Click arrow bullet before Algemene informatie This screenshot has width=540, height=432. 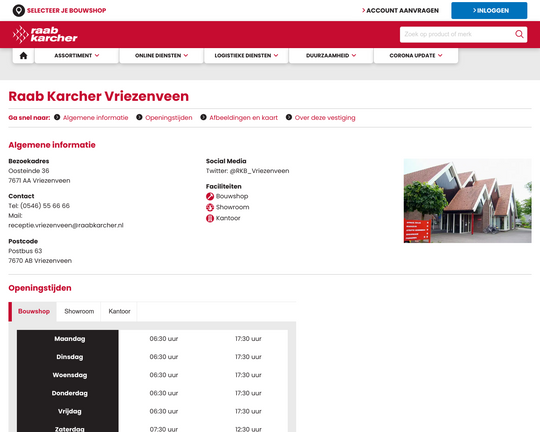pos(57,117)
